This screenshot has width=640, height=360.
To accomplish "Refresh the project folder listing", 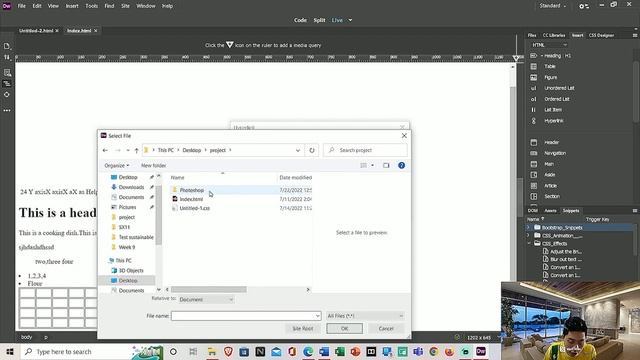I will coord(312,150).
